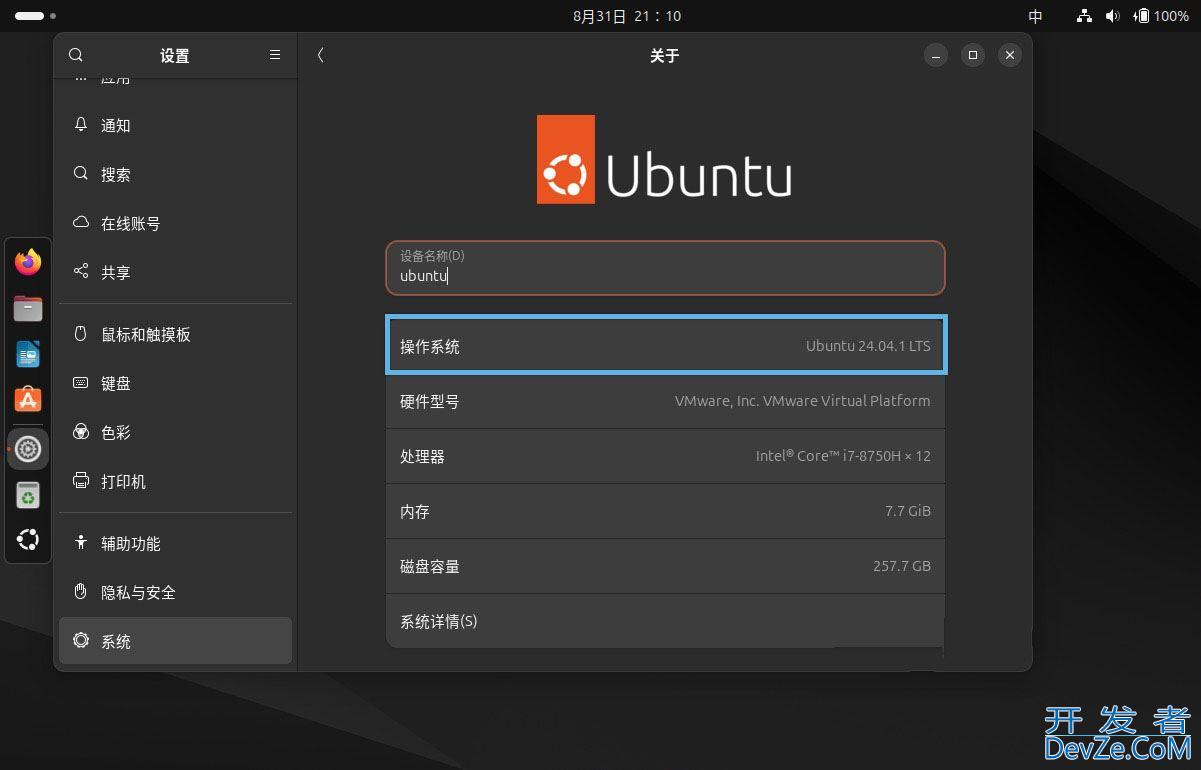The height and width of the screenshot is (770, 1201).
Task: Open the search icon in Settings header
Action: [76, 55]
